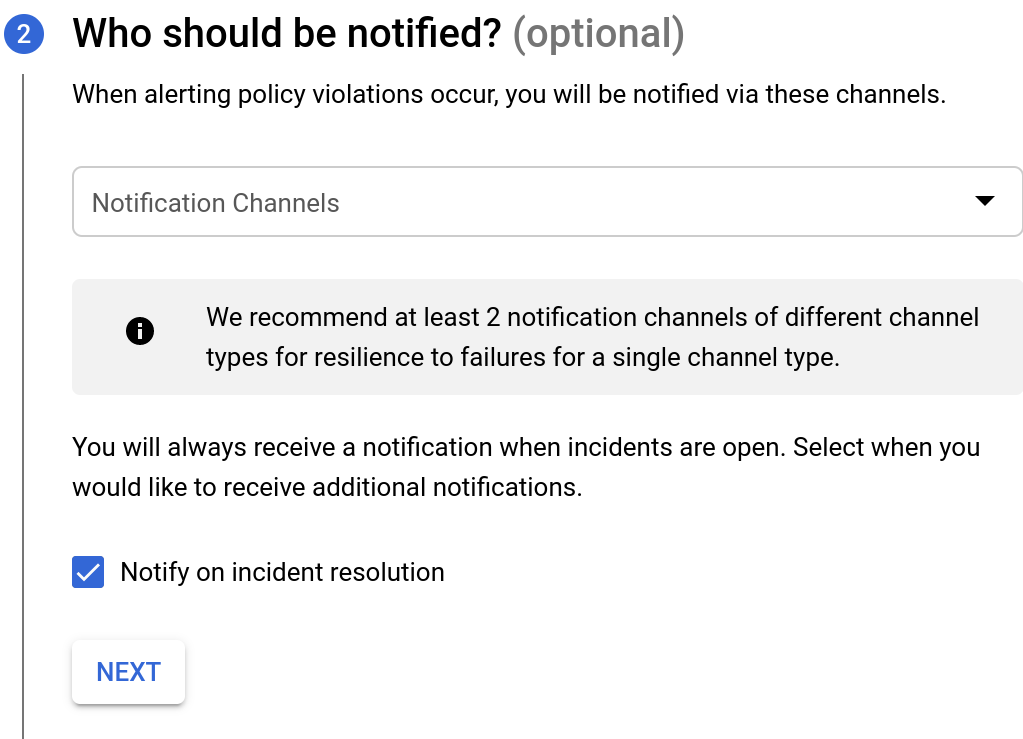Click the blue step 2 number badge
Screen dimensions: 1023x739
click(x=23, y=34)
